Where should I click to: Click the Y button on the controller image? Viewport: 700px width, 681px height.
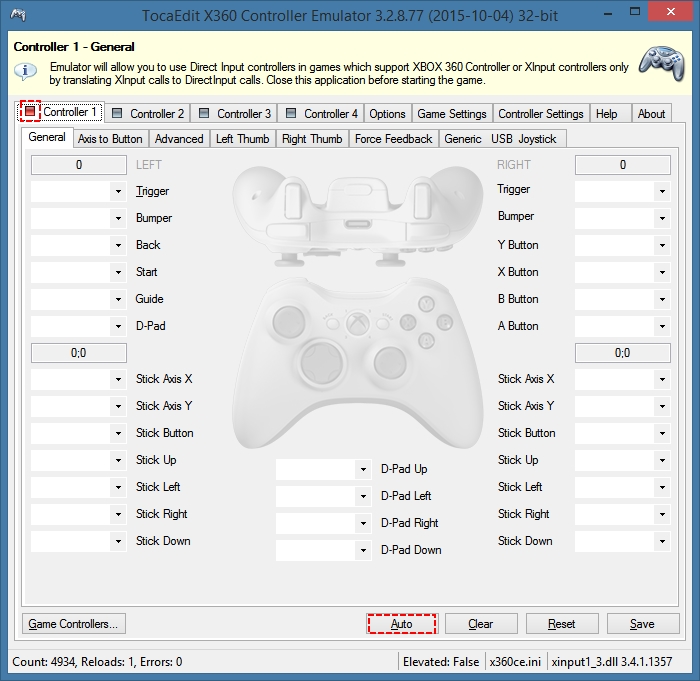(426, 304)
